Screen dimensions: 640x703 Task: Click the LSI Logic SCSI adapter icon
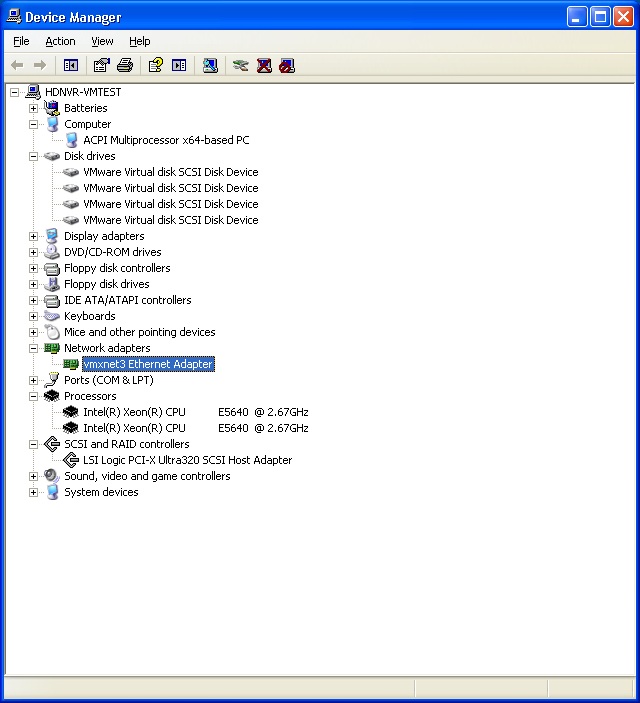(71, 460)
